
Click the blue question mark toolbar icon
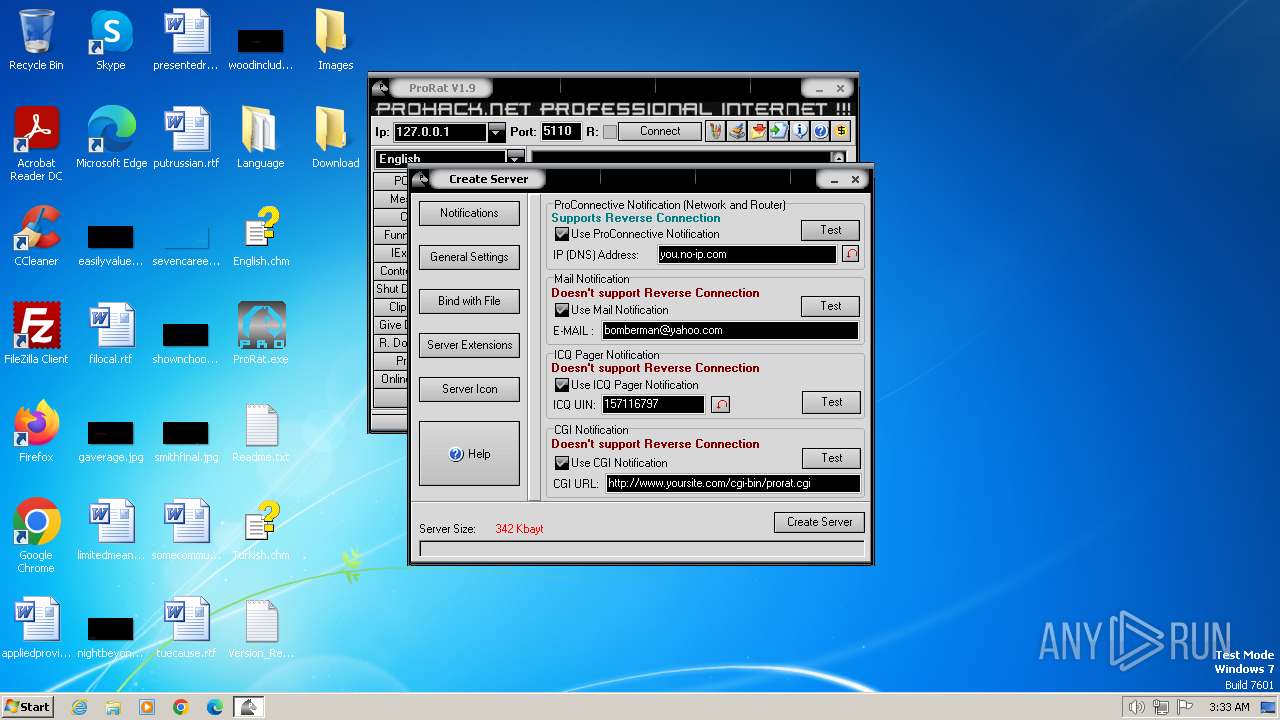[x=820, y=131]
